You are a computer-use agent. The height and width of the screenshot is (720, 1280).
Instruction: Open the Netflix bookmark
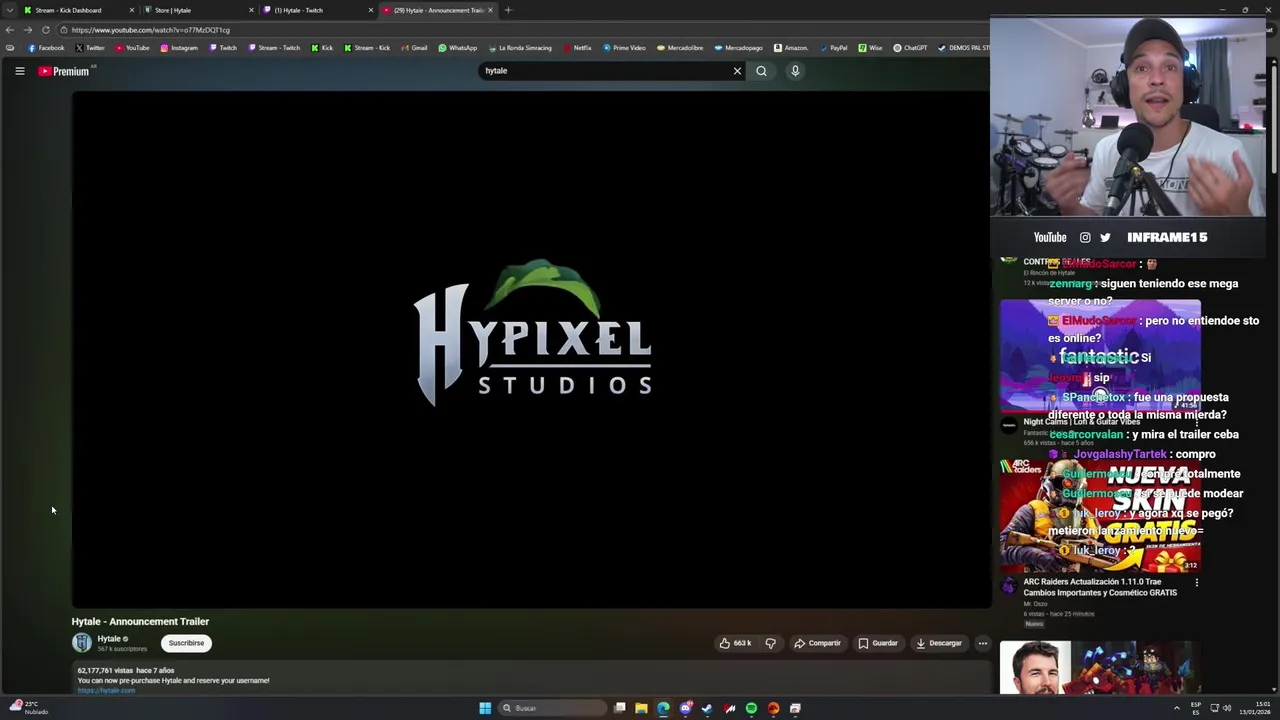coord(577,48)
